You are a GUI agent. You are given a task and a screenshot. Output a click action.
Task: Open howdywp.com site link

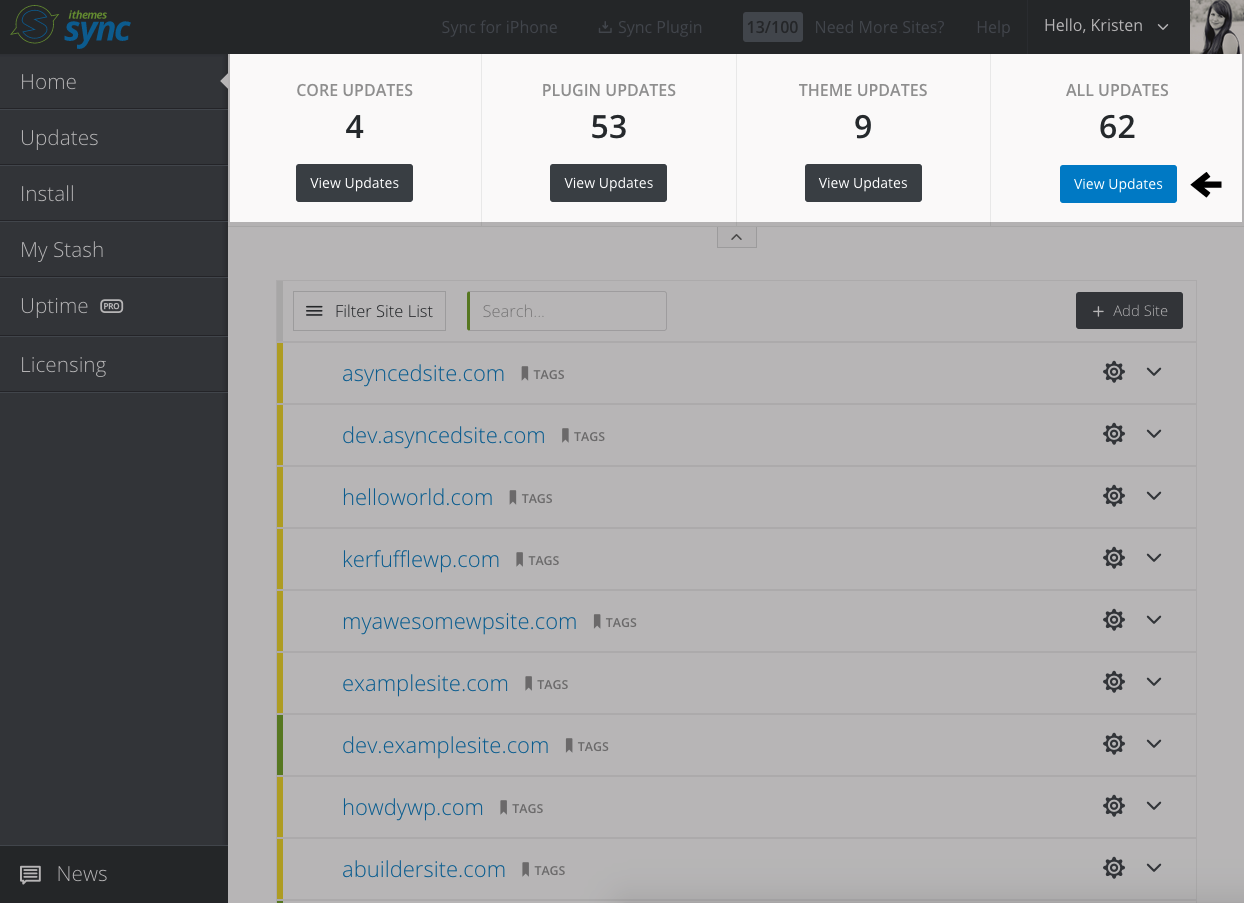click(x=412, y=808)
